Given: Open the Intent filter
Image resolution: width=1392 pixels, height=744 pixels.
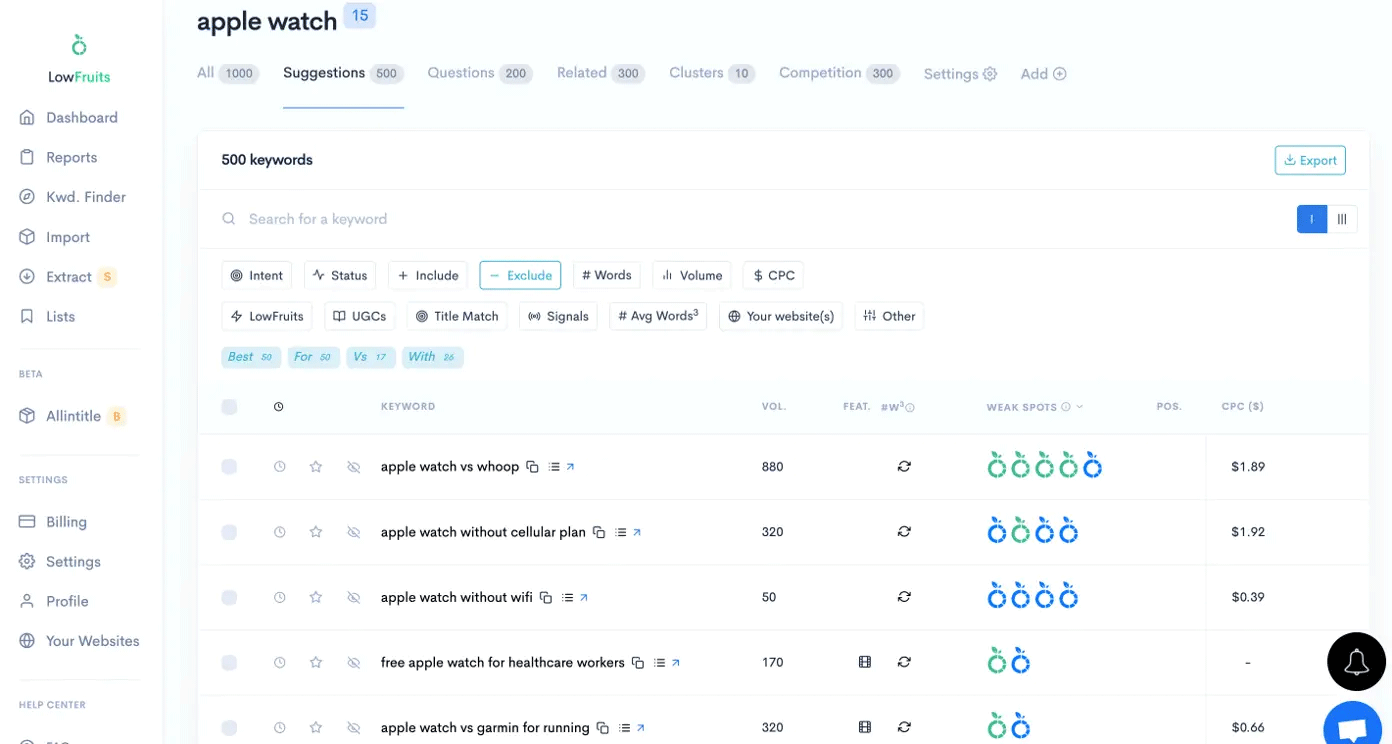Looking at the screenshot, I should [x=257, y=275].
